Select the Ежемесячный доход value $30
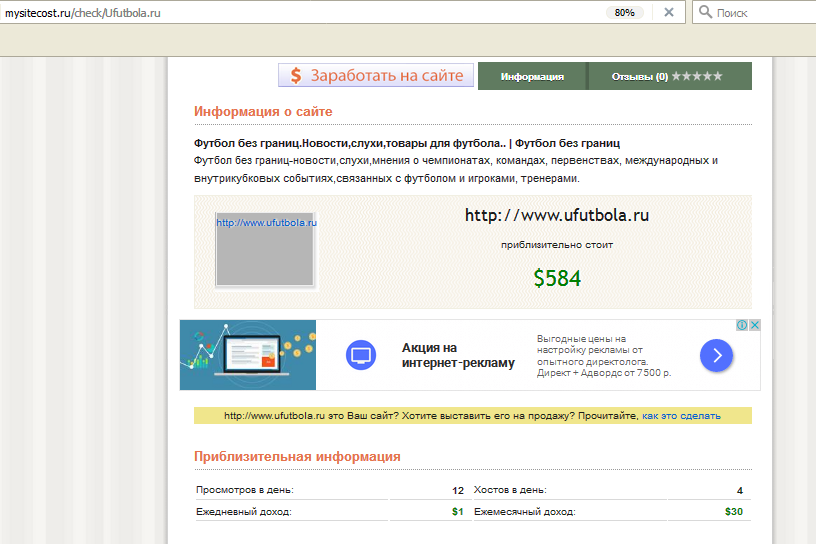The width and height of the screenshot is (816, 544). point(734,512)
